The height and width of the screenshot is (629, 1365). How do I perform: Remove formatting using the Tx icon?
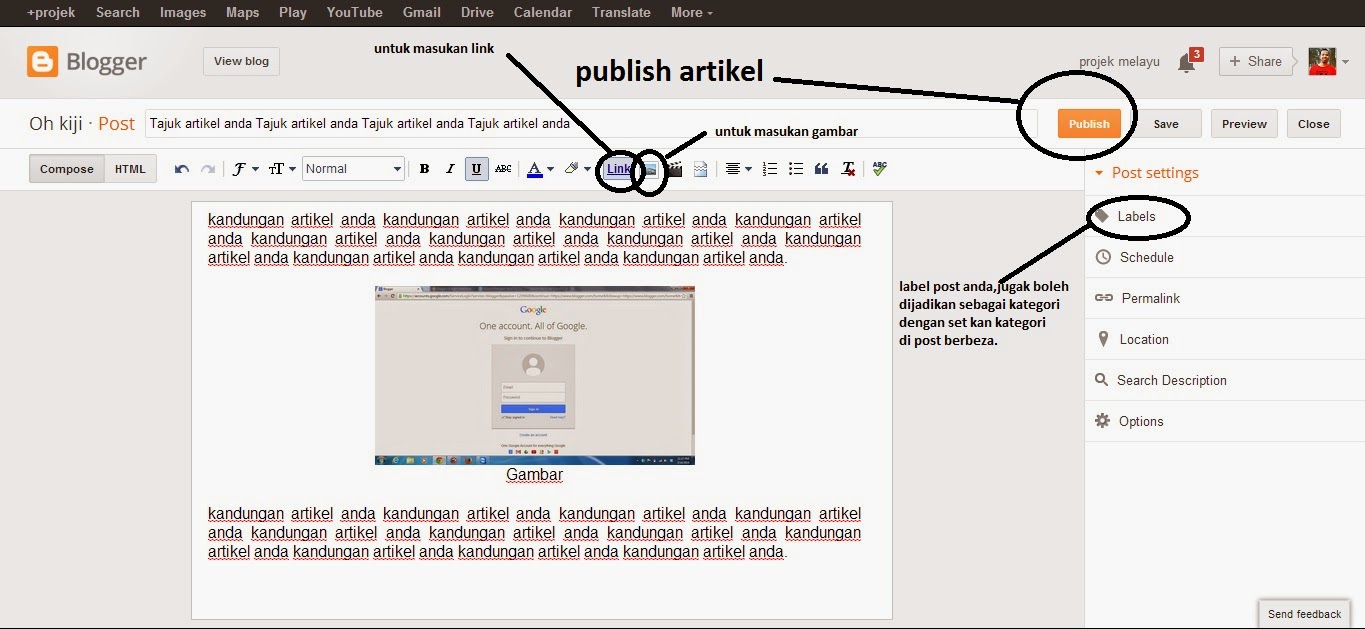coord(847,169)
